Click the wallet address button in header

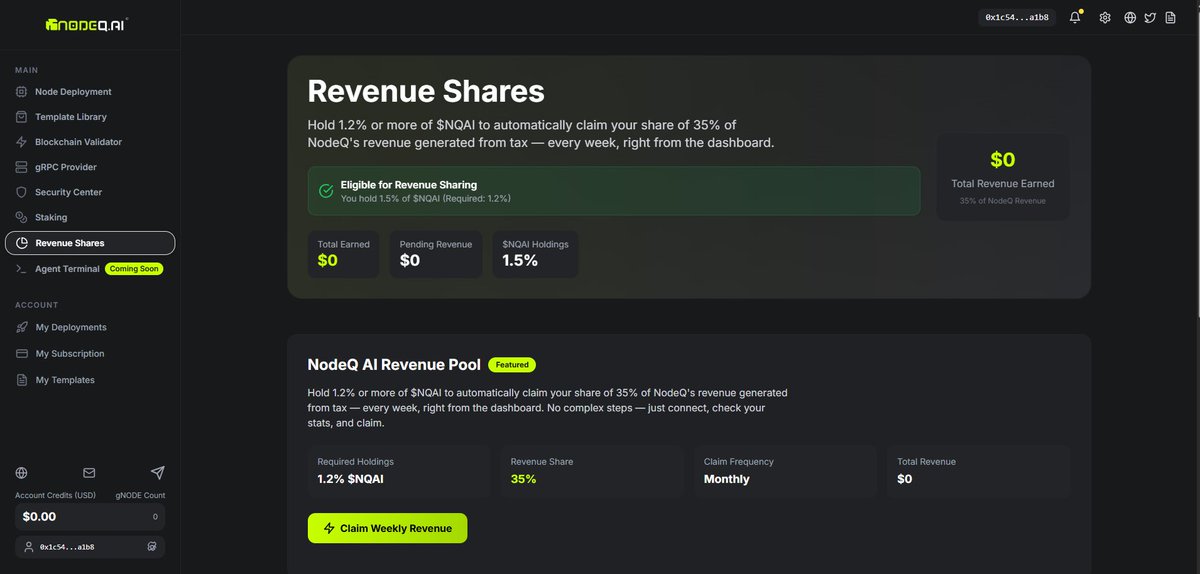click(1016, 17)
